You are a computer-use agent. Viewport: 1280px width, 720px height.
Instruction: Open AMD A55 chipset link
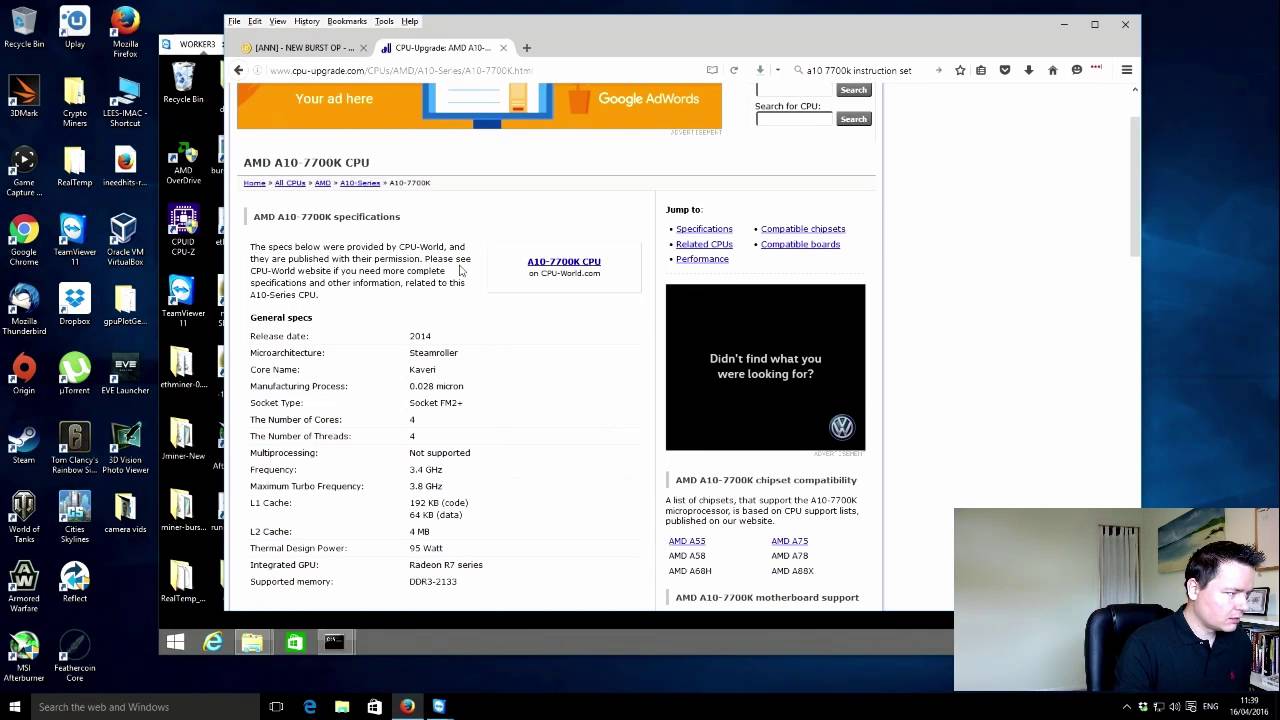pos(687,541)
